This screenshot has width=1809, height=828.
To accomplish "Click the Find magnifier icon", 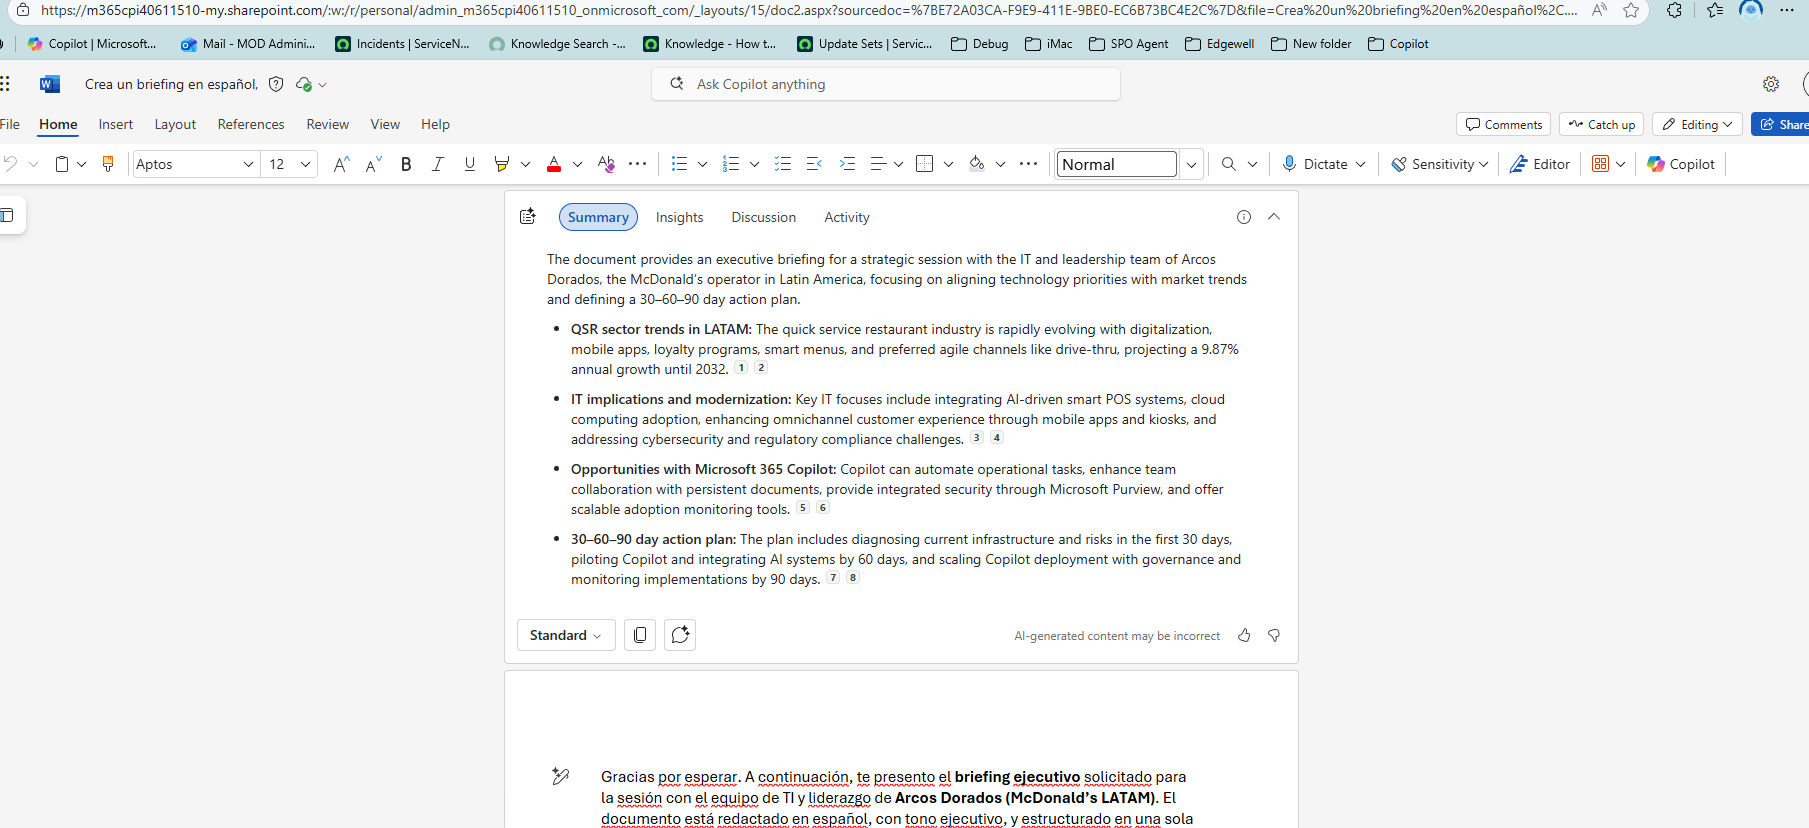I will [1228, 164].
